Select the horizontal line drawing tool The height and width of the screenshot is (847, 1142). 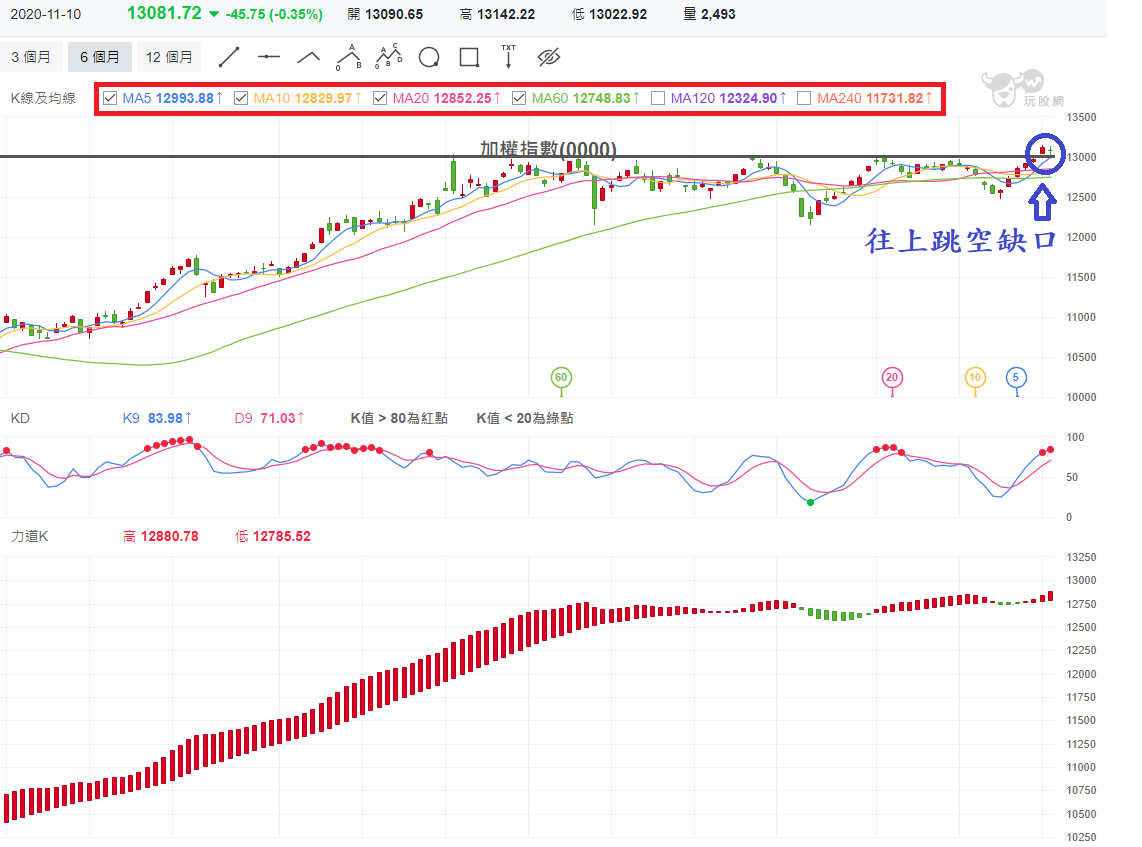point(269,57)
